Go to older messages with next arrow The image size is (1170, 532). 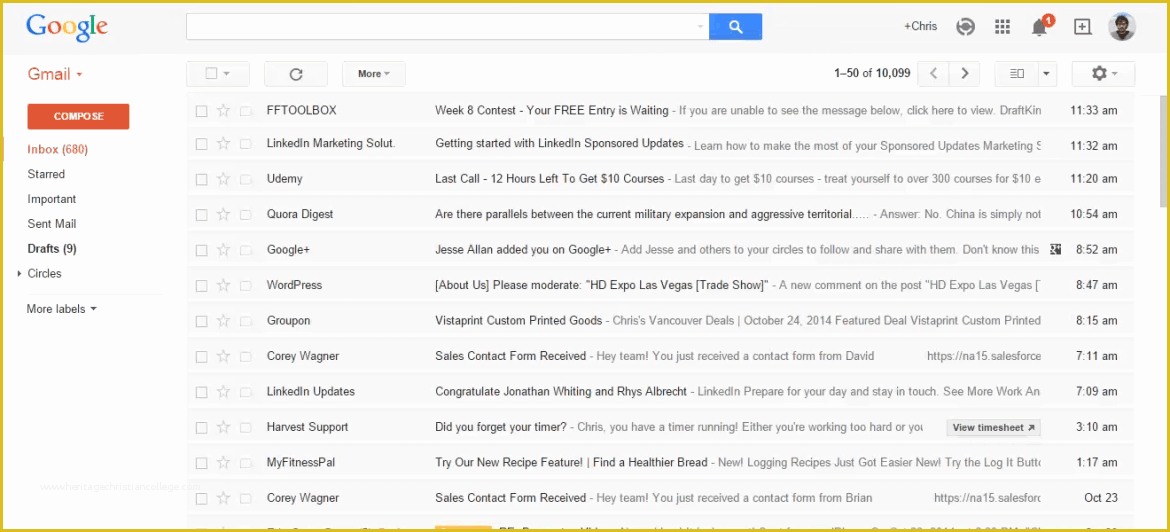tap(965, 73)
